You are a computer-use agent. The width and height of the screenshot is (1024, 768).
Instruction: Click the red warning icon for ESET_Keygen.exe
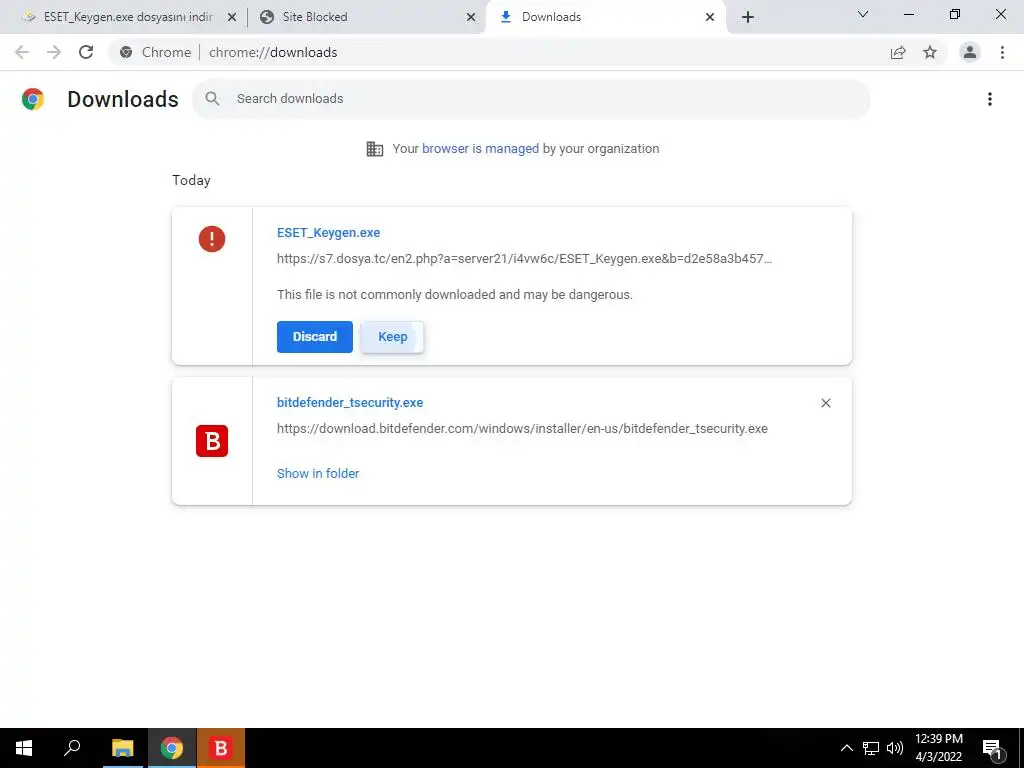click(212, 239)
